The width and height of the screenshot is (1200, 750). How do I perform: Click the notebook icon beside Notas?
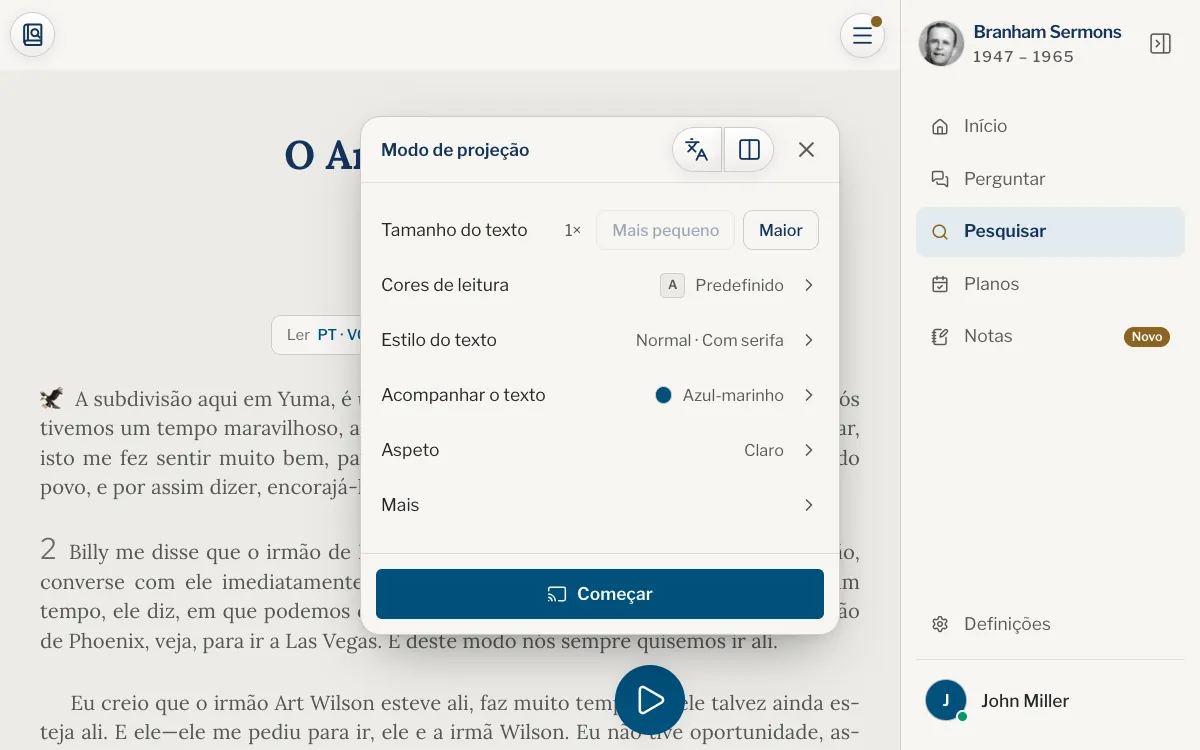coord(940,336)
